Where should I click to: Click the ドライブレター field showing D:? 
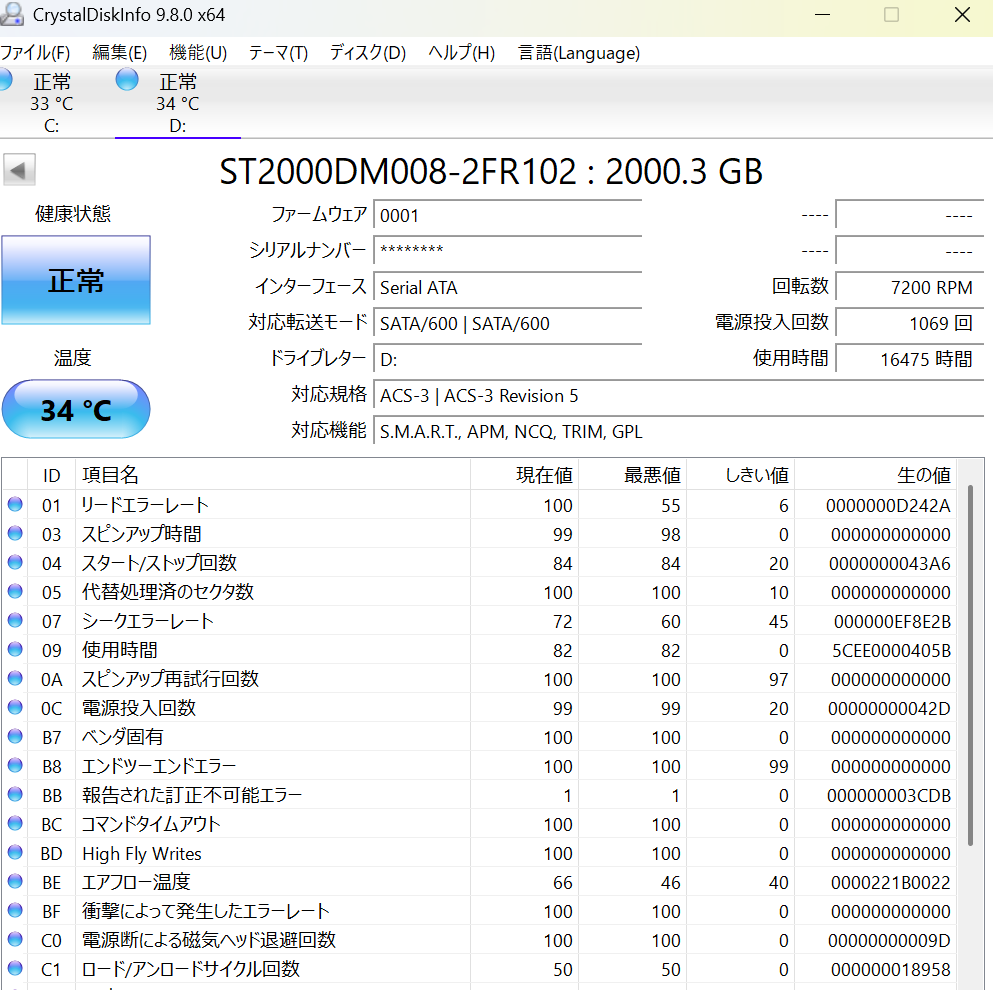click(x=508, y=359)
